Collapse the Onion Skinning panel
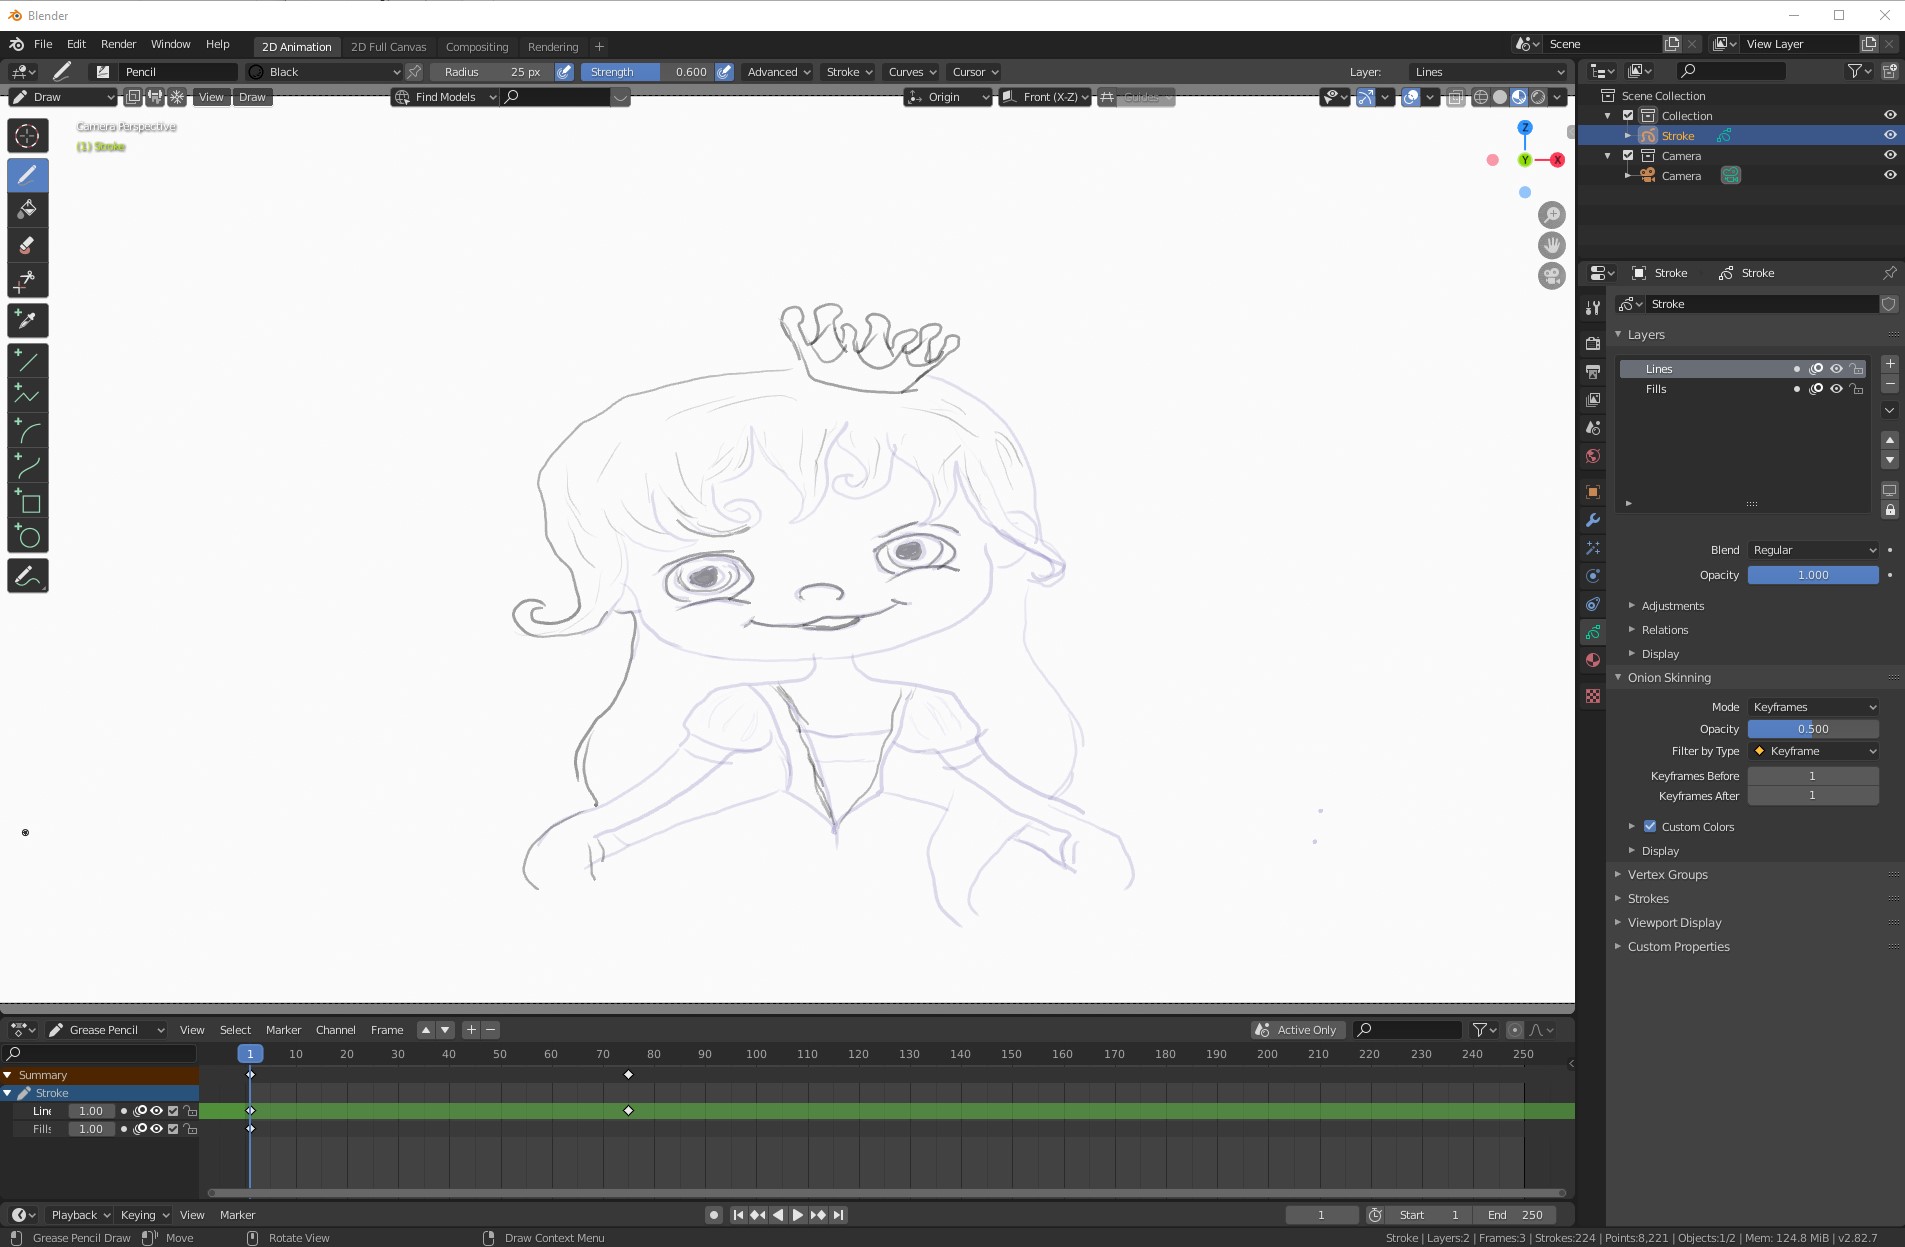Viewport: 1905px width, 1247px height. coord(1668,678)
